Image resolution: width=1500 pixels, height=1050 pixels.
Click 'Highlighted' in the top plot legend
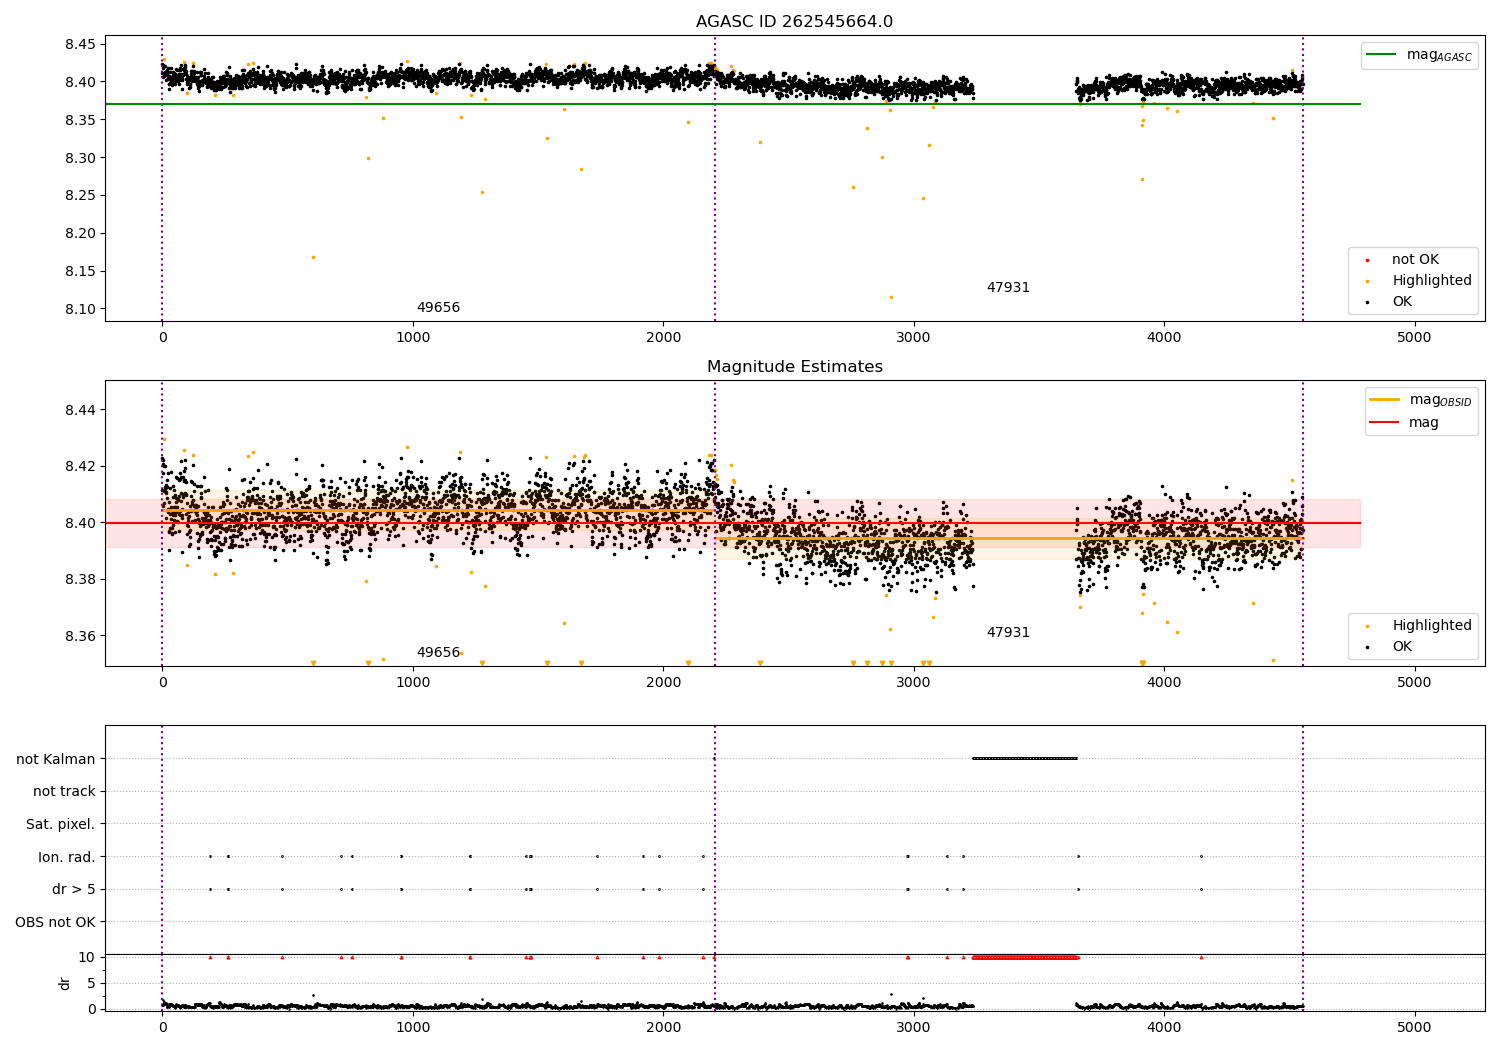tap(1432, 281)
